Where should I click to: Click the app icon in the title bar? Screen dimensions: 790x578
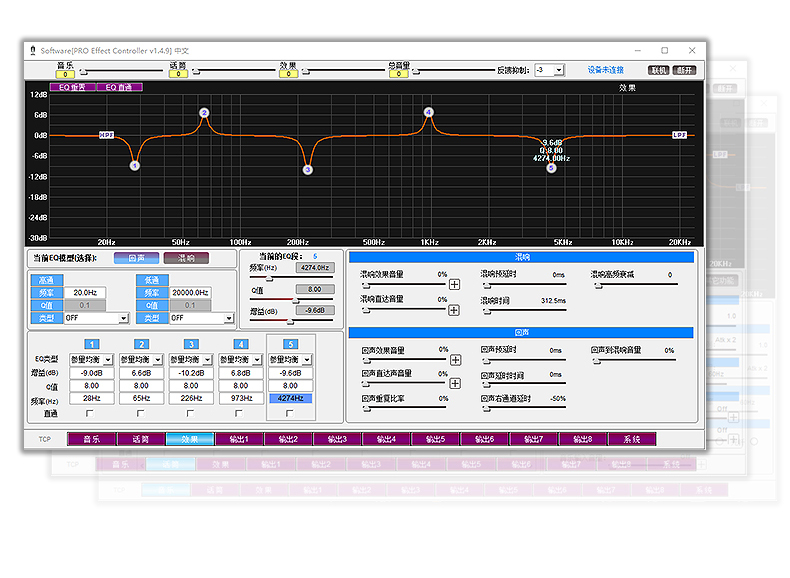[x=33, y=50]
